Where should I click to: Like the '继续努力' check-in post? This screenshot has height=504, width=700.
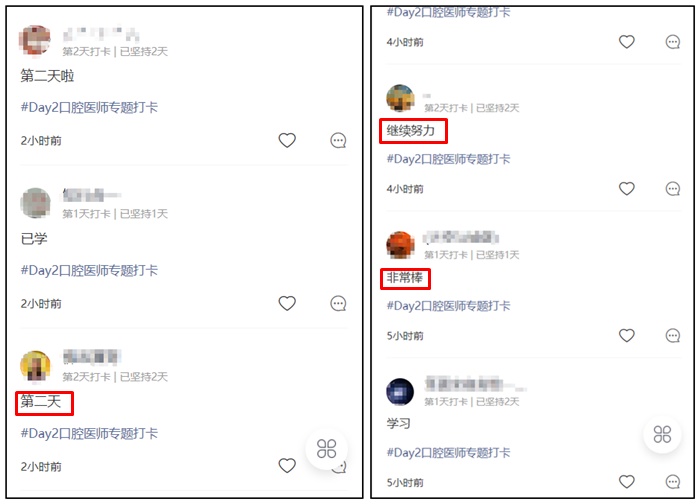click(627, 188)
